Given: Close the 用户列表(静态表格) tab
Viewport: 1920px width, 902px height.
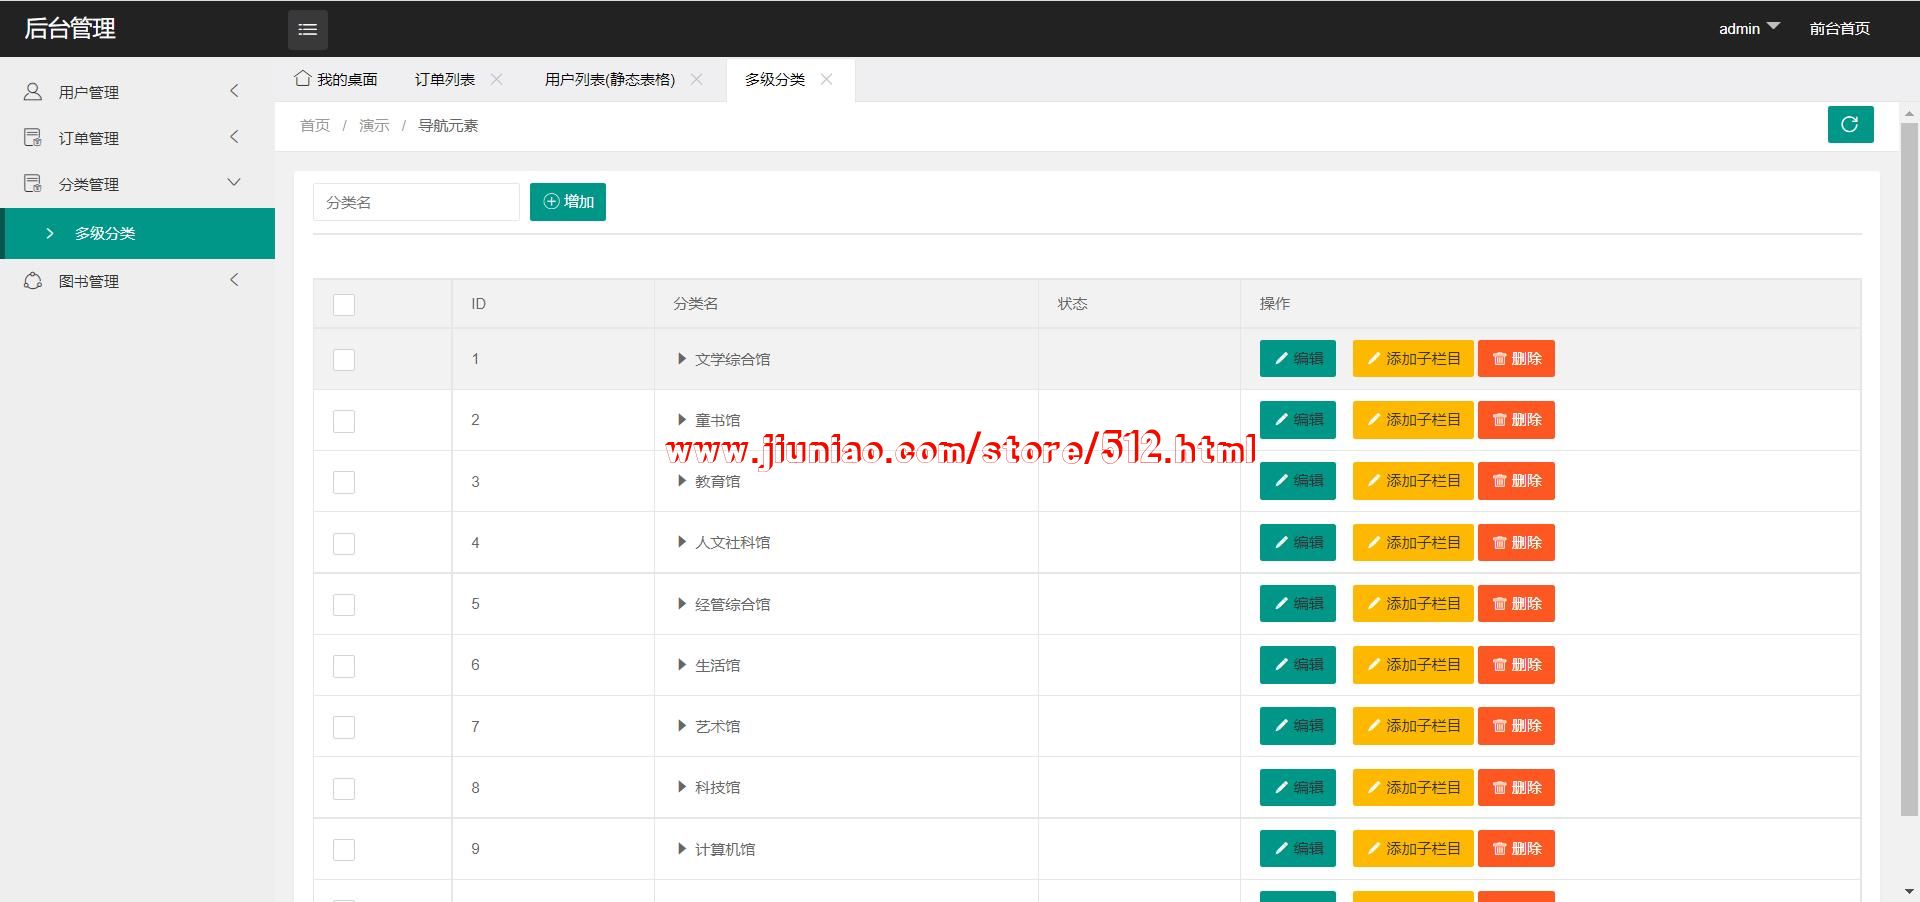Looking at the screenshot, I should (697, 79).
